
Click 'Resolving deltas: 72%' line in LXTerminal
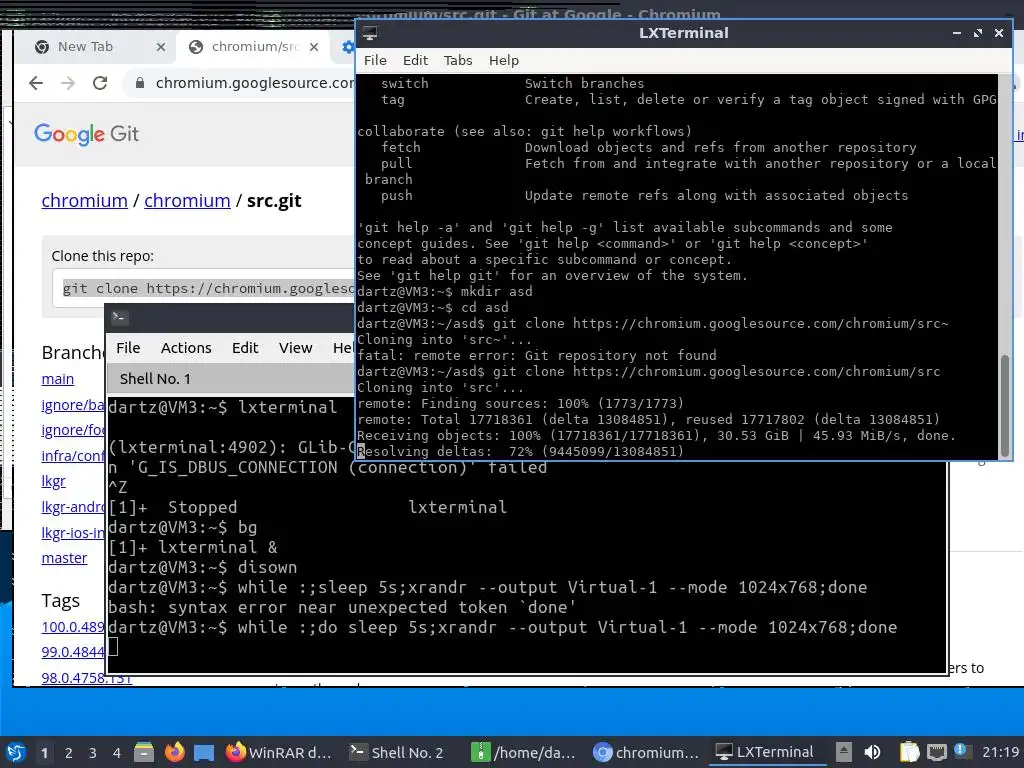[520, 451]
